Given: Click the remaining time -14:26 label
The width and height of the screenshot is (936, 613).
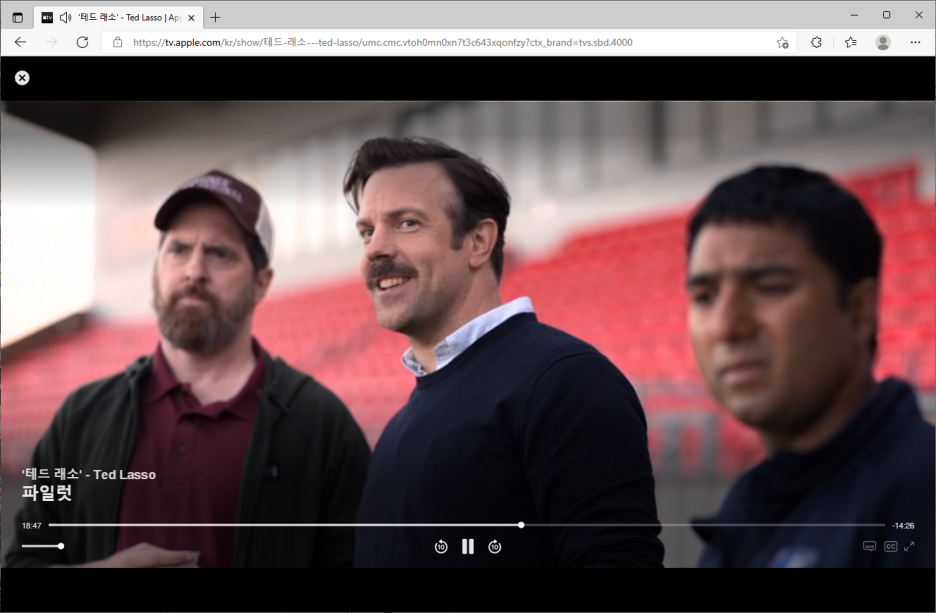Looking at the screenshot, I should click(903, 526).
